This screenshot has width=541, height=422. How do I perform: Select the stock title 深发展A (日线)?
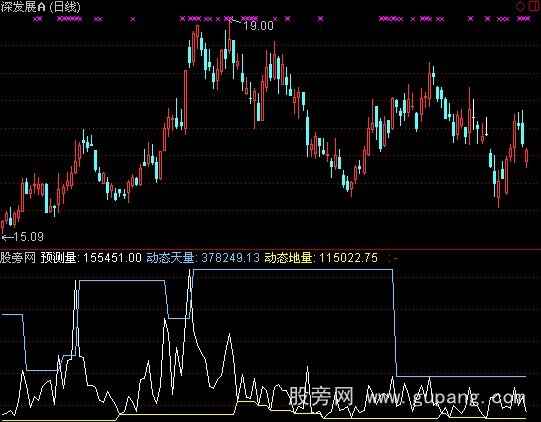(40, 7)
